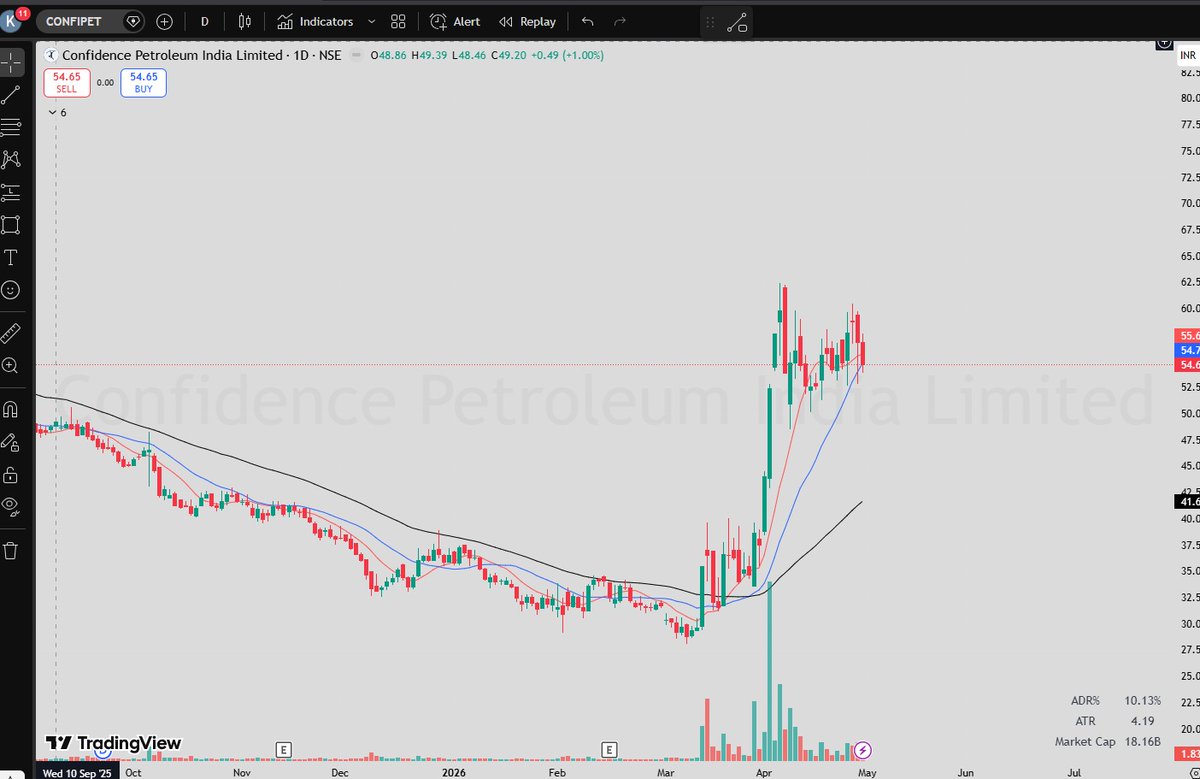Click the 55.6 red price label
This screenshot has height=779, width=1200.
1189,336
